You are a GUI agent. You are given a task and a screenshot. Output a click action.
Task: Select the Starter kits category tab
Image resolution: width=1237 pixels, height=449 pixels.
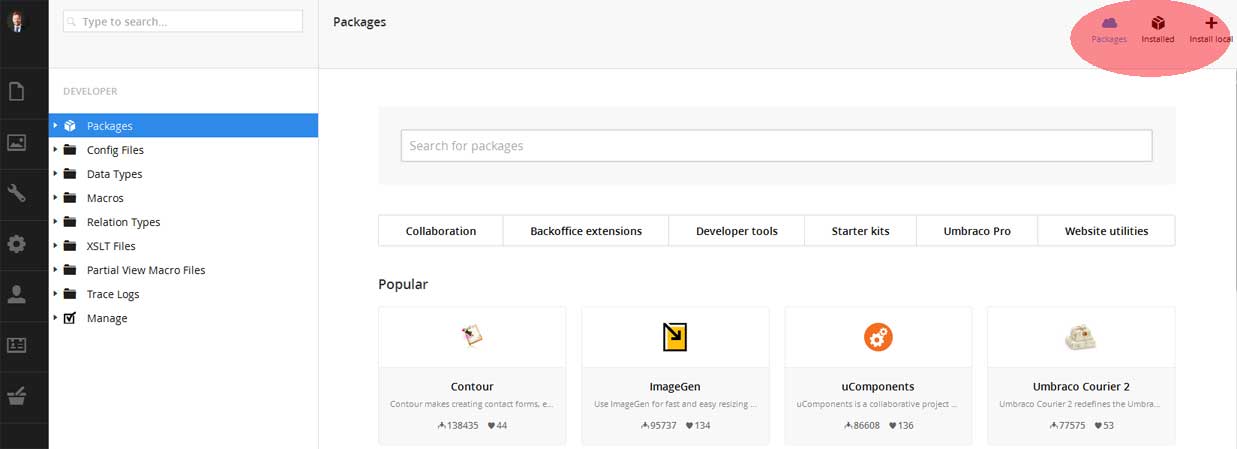coord(861,230)
